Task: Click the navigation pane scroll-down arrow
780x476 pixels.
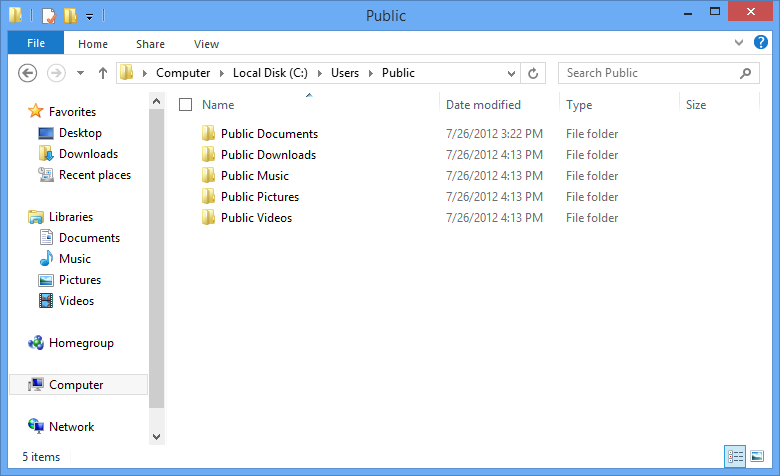Action: coord(156,437)
